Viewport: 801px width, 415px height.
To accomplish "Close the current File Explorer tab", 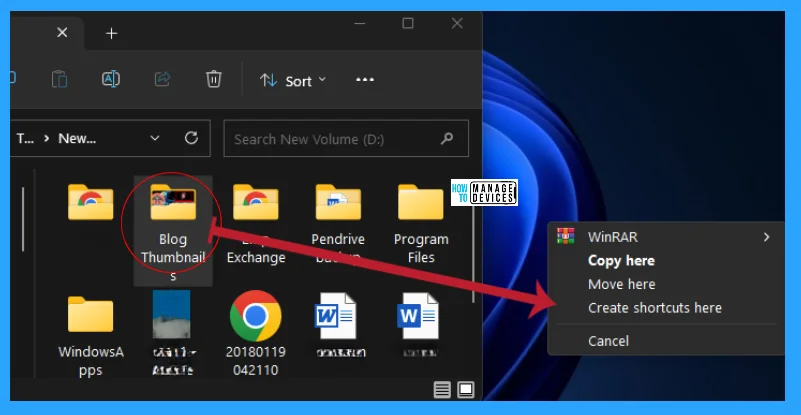I will (62, 33).
